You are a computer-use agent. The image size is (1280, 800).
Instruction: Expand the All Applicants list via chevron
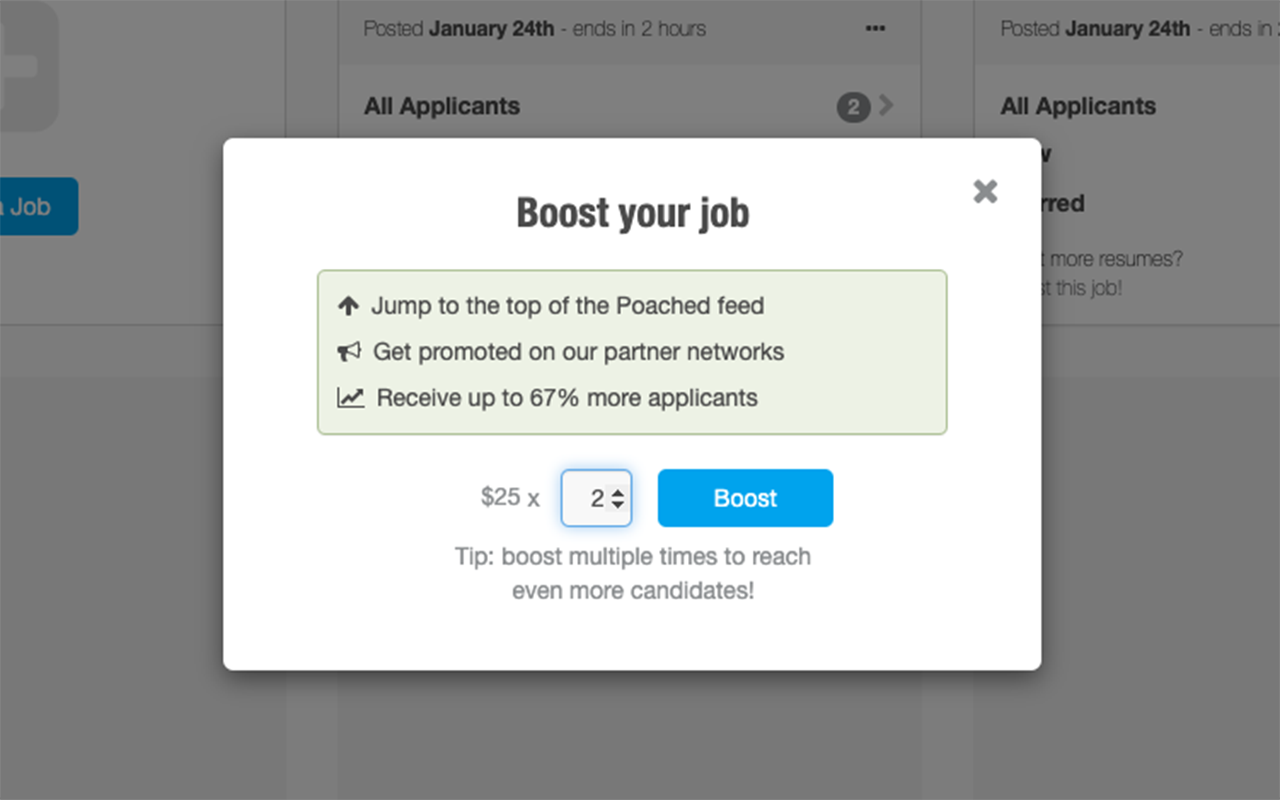[x=889, y=106]
